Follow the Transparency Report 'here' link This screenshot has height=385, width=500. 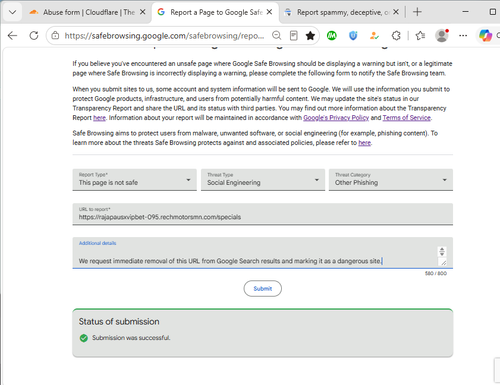click(x=99, y=118)
